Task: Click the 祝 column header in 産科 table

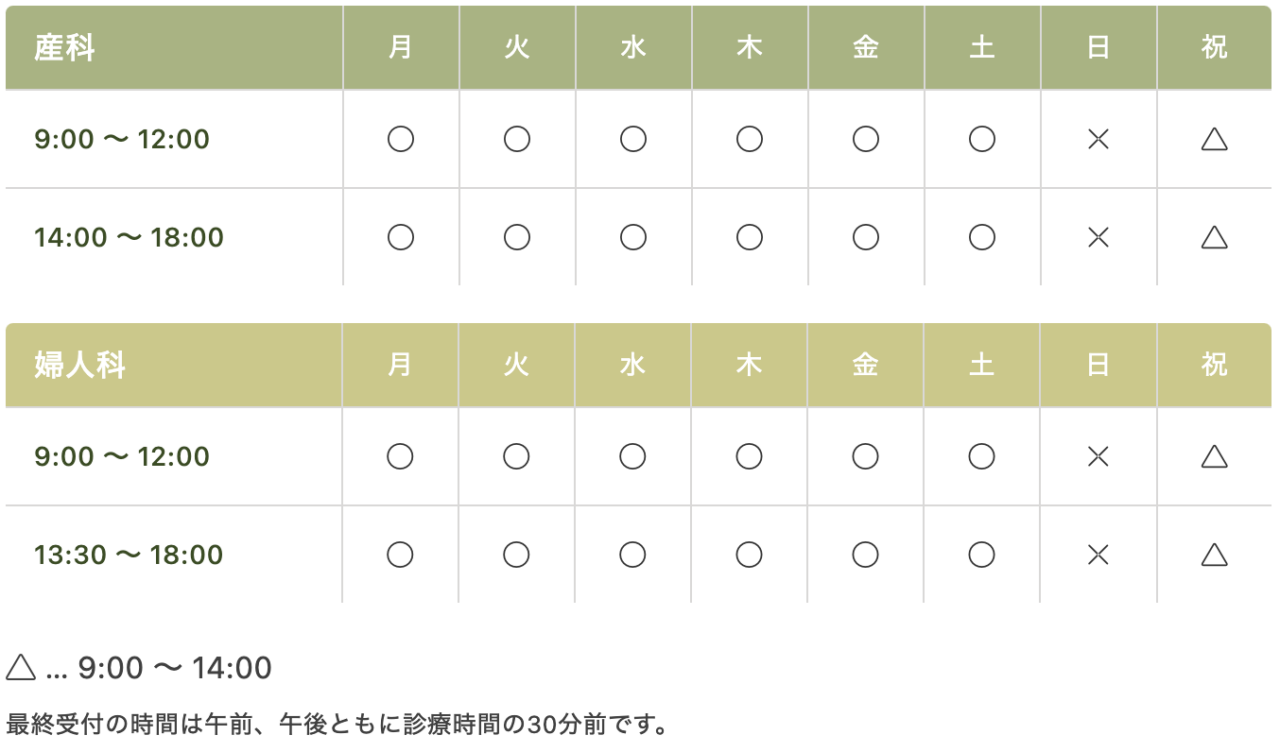Action: 1214,48
